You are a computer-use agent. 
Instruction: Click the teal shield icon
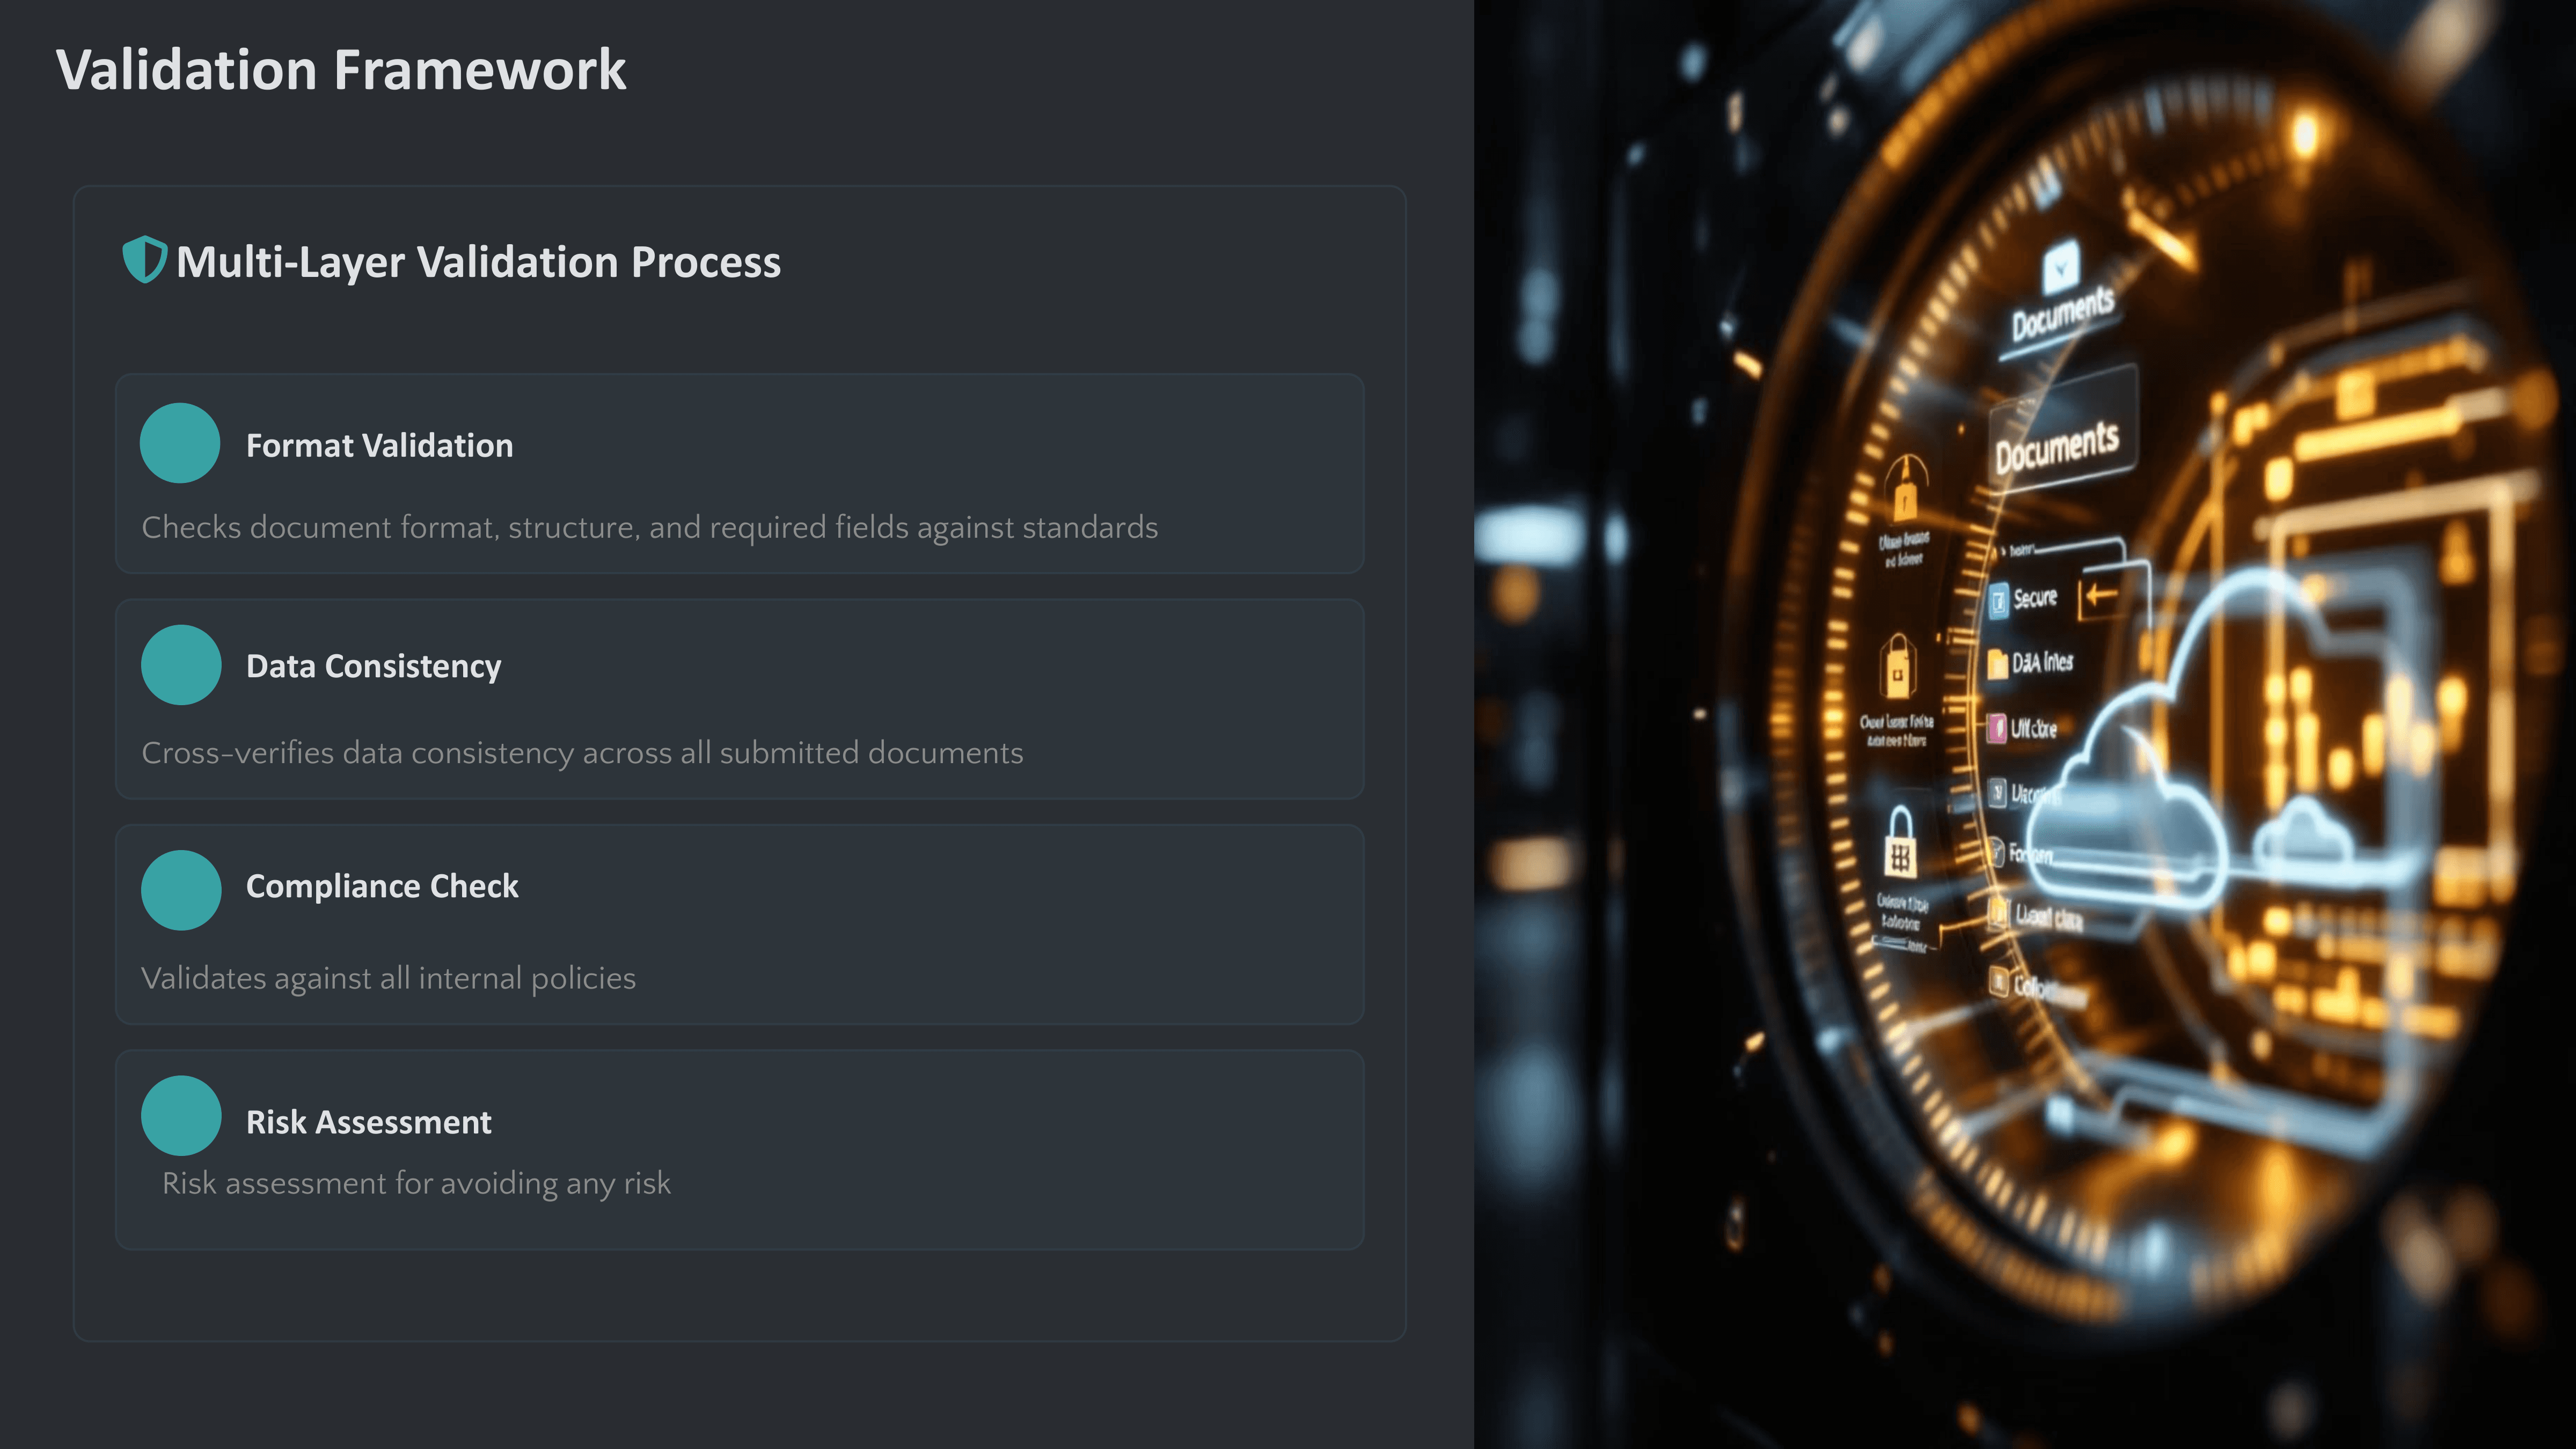143,260
